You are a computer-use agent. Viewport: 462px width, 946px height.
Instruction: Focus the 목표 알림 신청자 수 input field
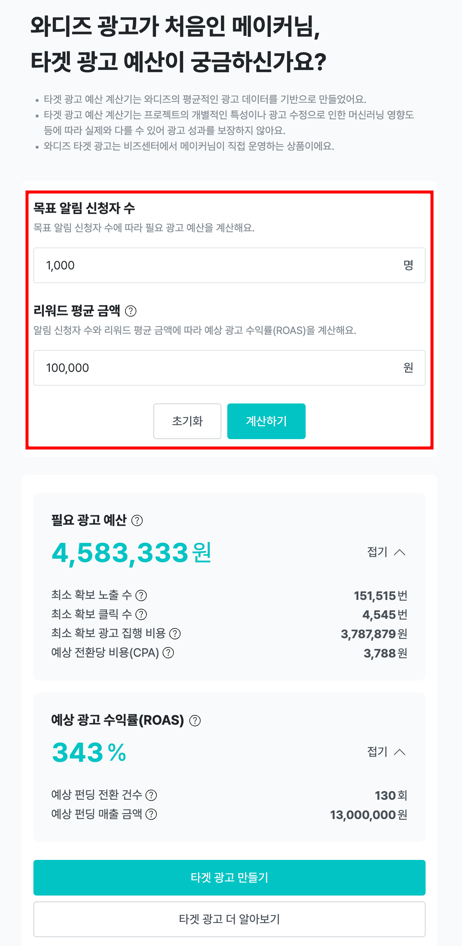(x=229, y=265)
